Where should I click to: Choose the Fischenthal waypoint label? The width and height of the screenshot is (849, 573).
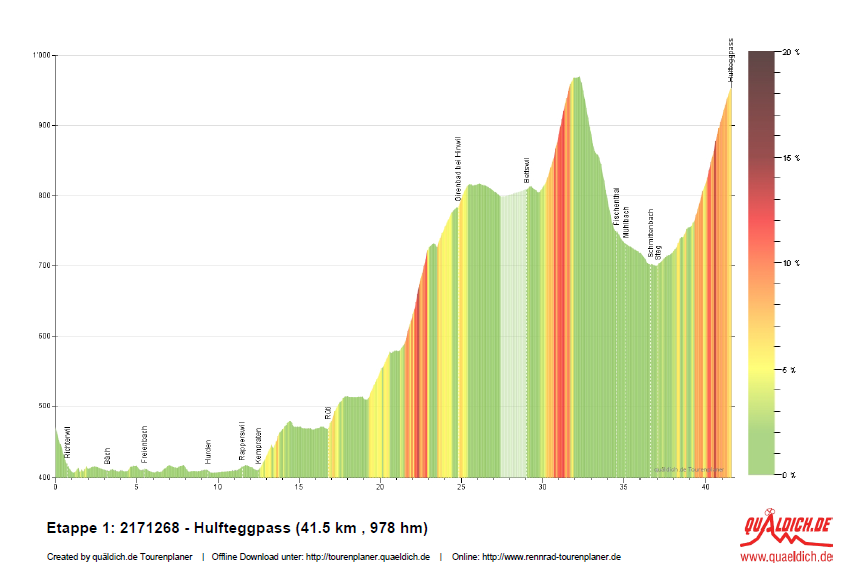[617, 205]
